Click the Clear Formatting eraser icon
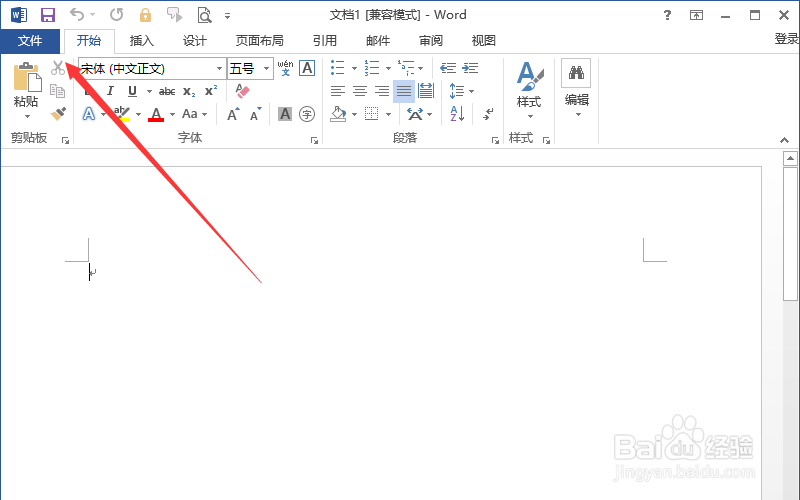The height and width of the screenshot is (500, 800). tap(242, 91)
